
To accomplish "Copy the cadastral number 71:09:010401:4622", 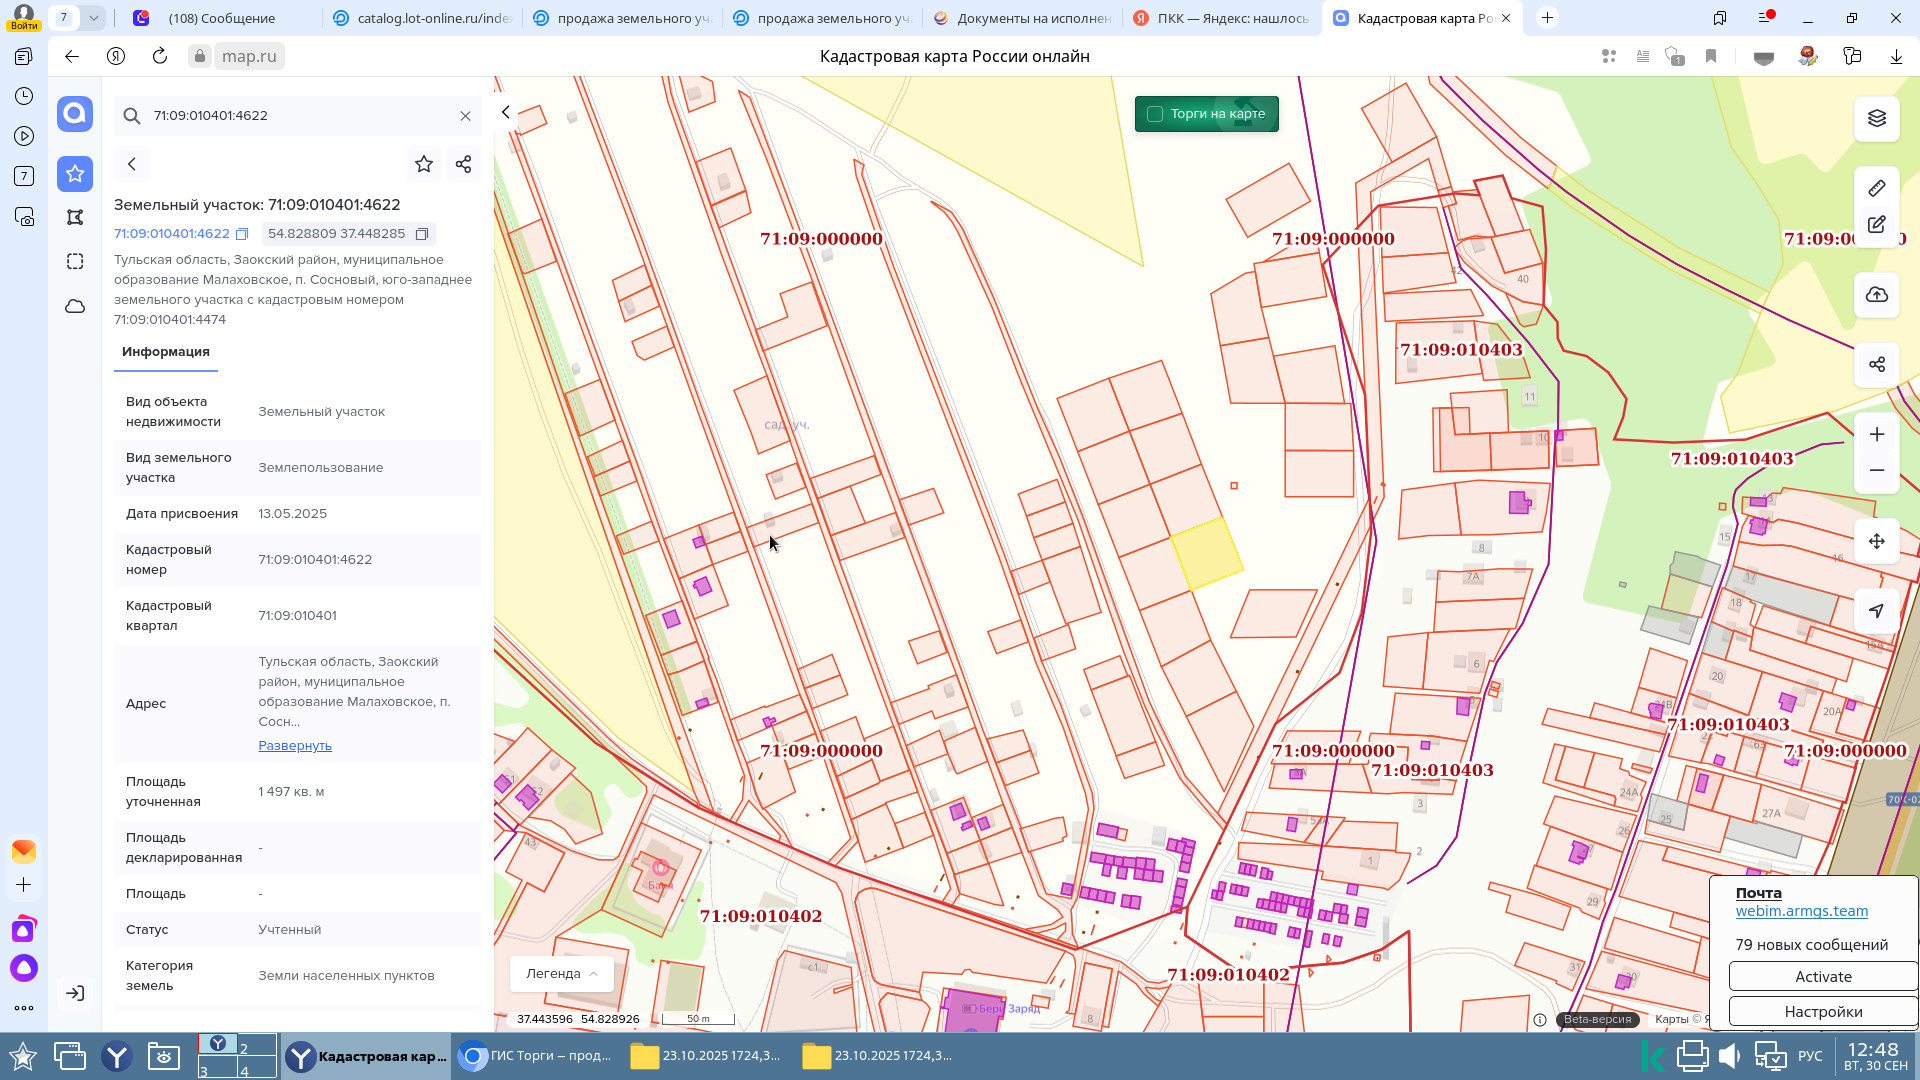I will click(242, 234).
